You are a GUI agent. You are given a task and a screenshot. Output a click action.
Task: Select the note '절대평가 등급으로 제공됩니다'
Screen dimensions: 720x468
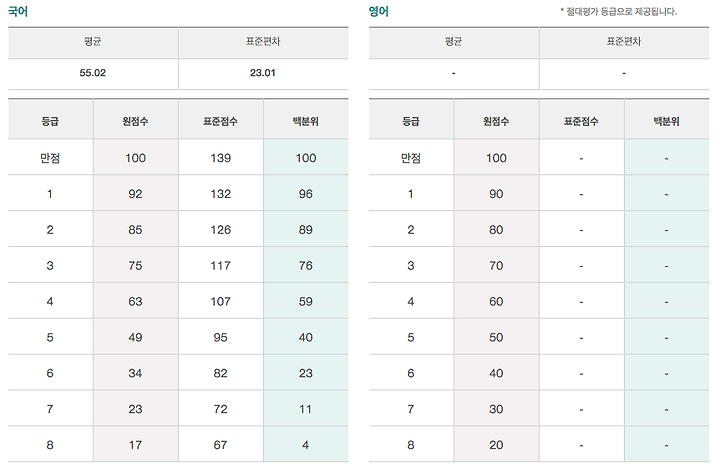(x=619, y=11)
